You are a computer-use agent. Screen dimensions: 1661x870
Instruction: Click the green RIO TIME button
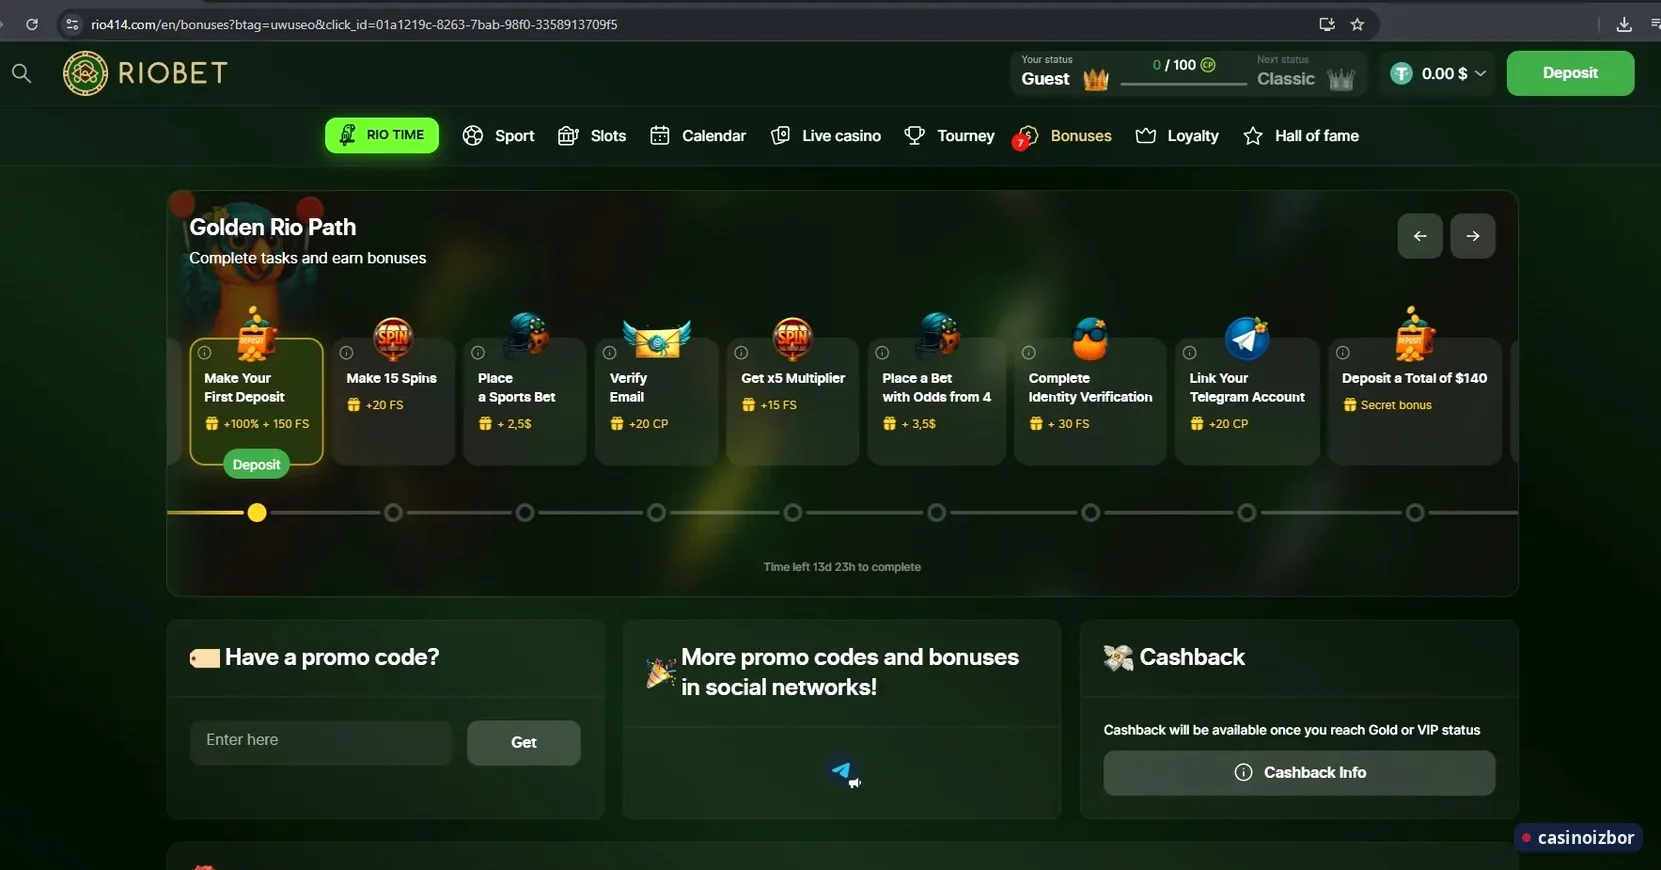point(382,135)
